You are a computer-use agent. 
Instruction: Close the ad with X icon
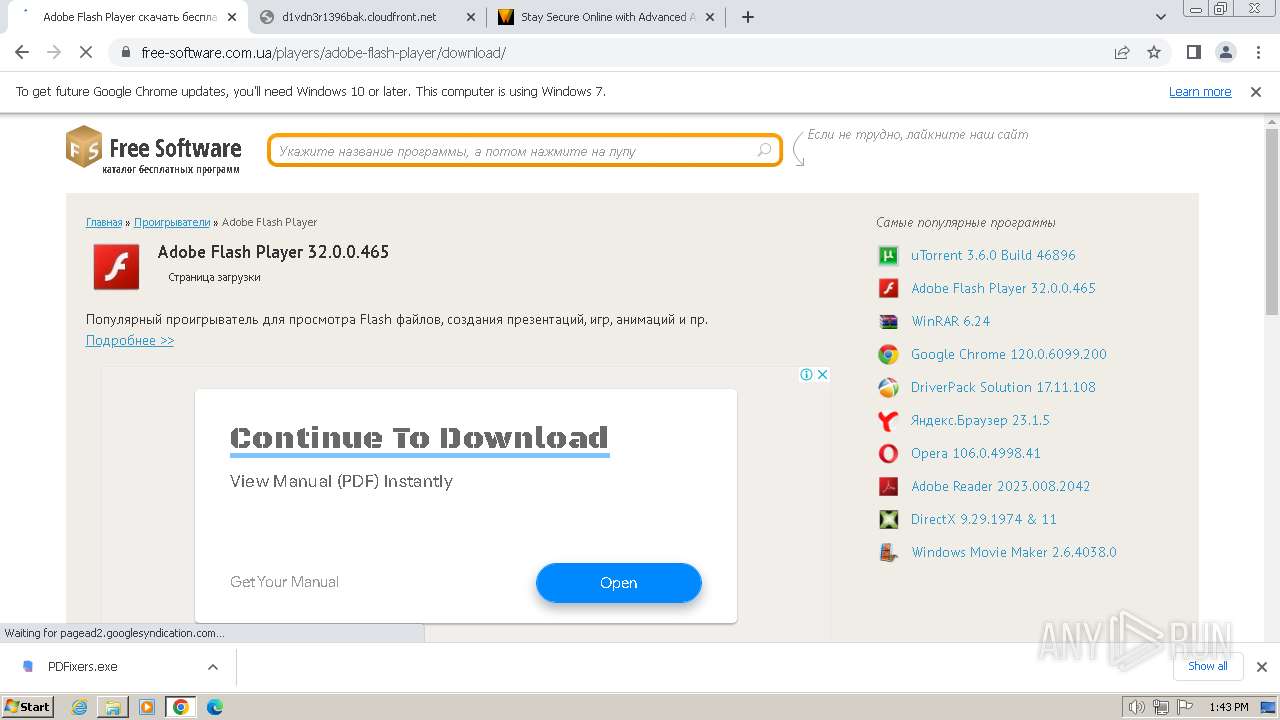point(822,374)
